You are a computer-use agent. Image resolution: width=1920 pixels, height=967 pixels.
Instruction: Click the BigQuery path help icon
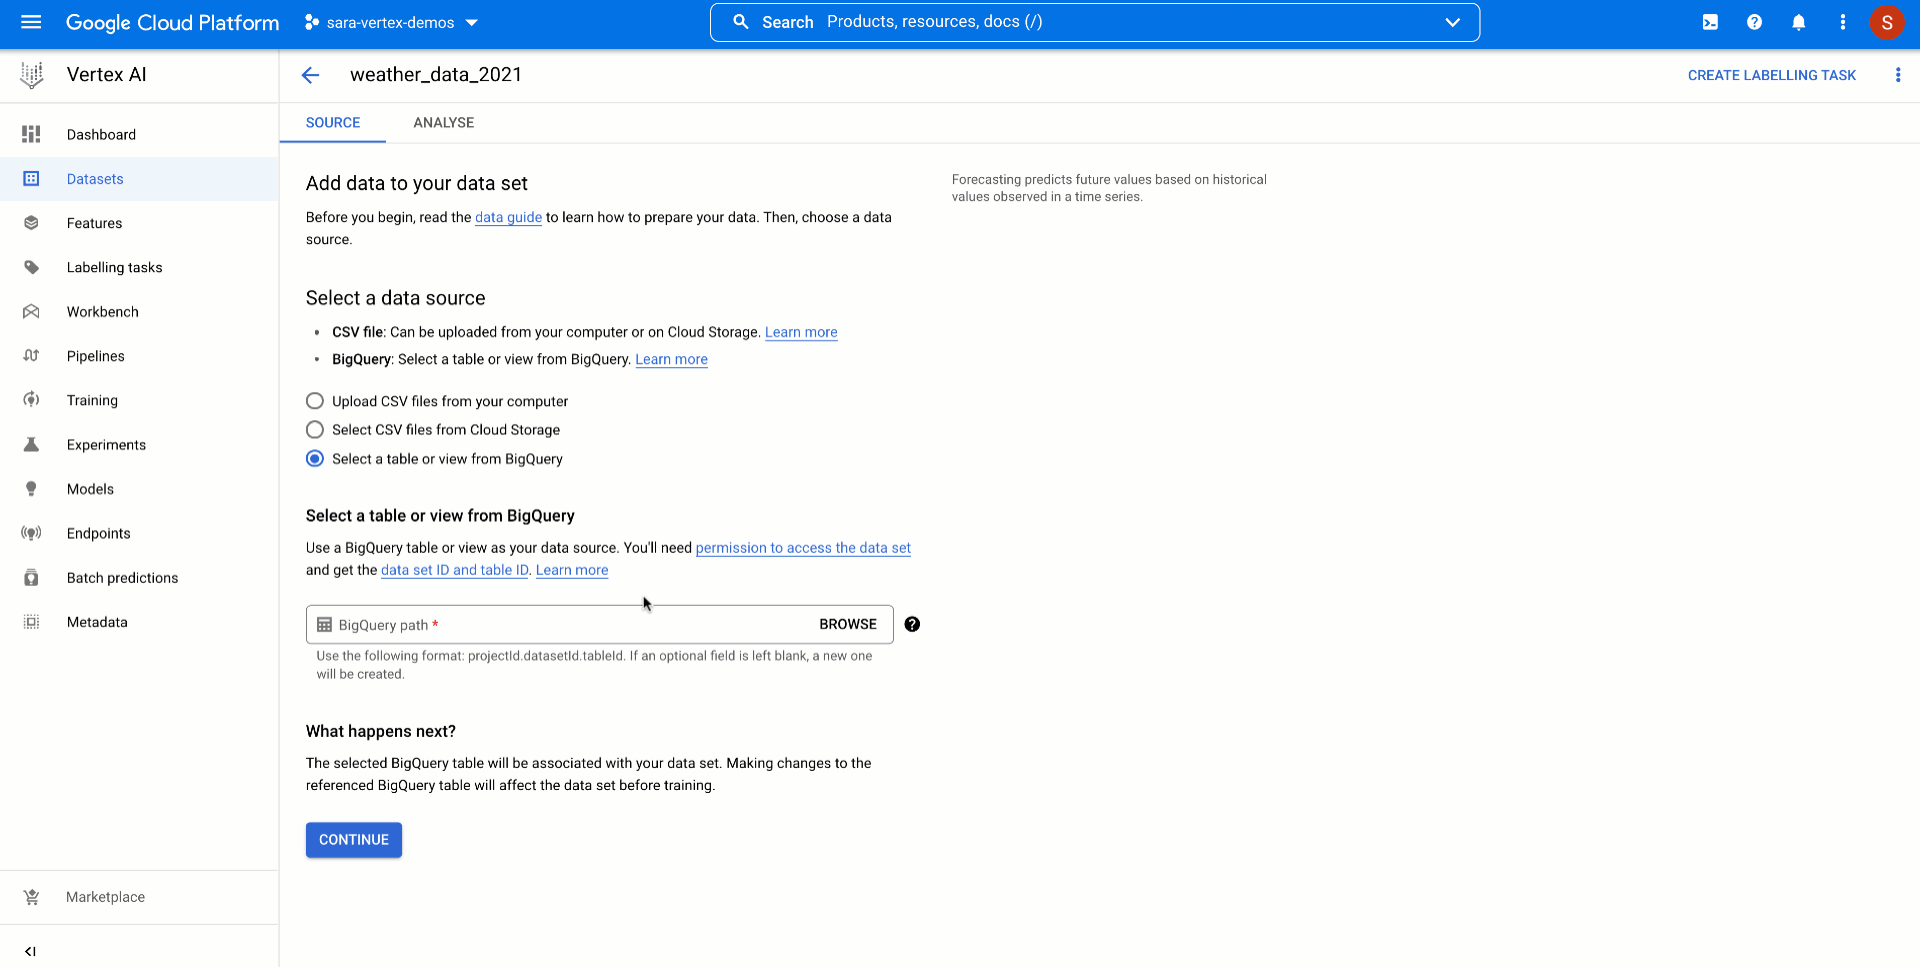point(912,624)
